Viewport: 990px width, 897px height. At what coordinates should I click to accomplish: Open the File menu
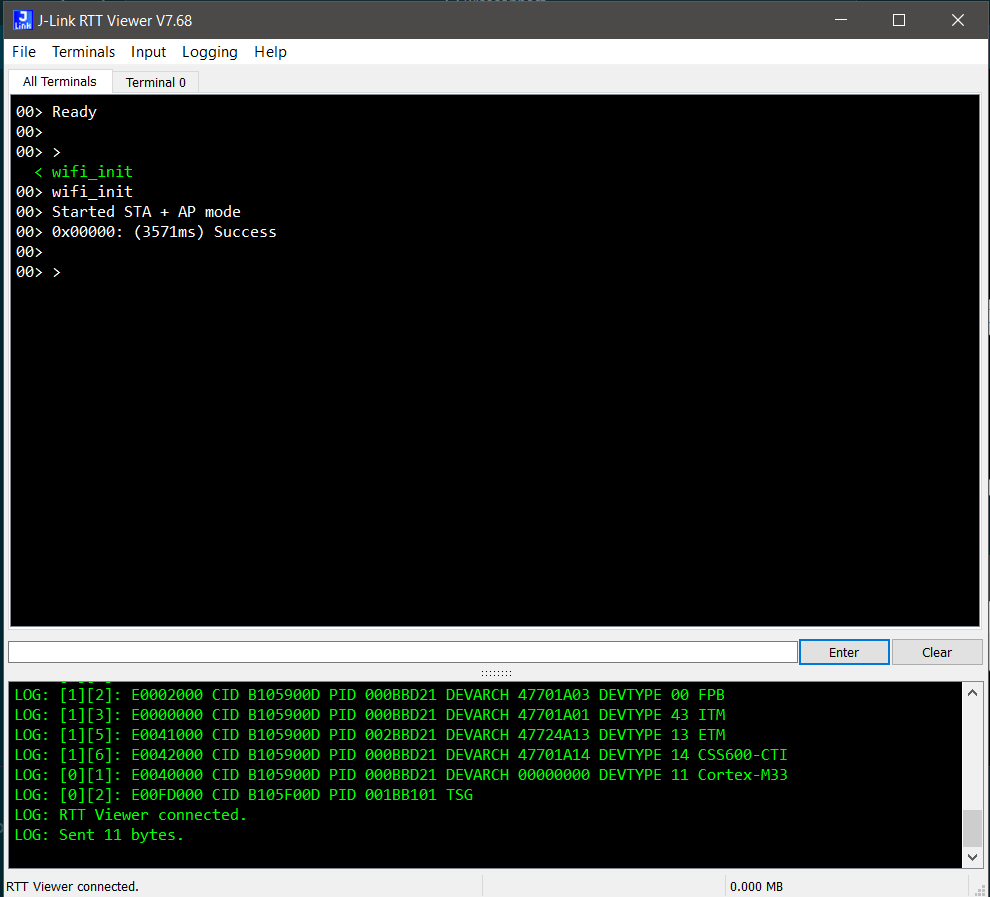24,52
